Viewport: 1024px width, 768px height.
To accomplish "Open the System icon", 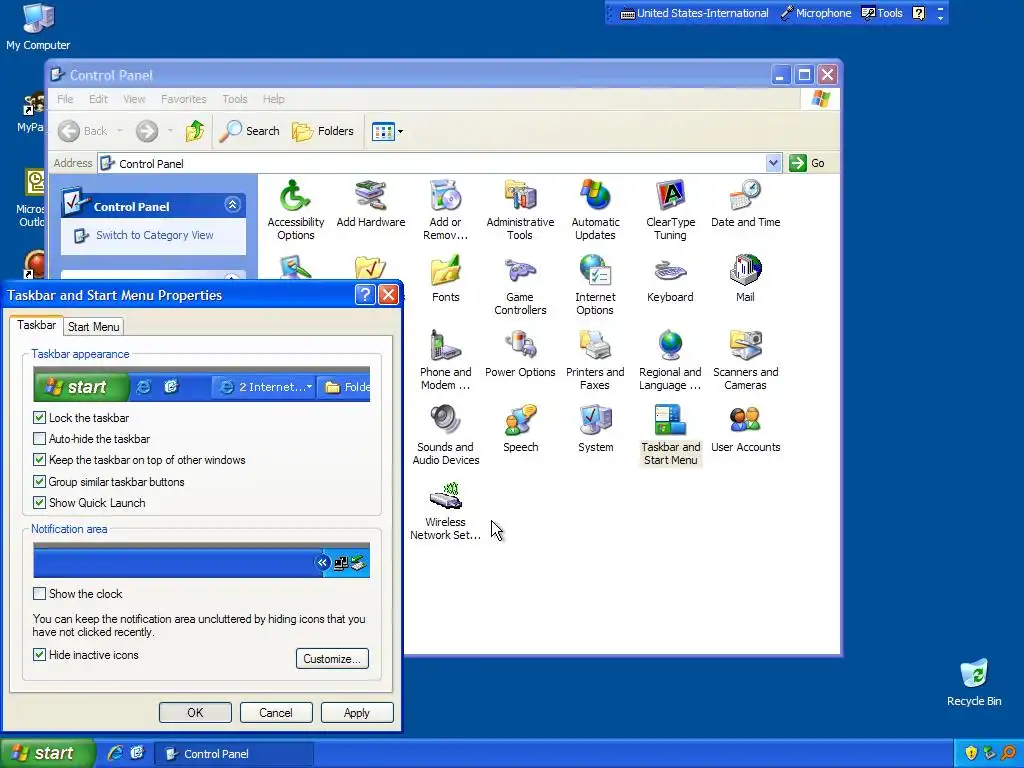I will [595, 429].
